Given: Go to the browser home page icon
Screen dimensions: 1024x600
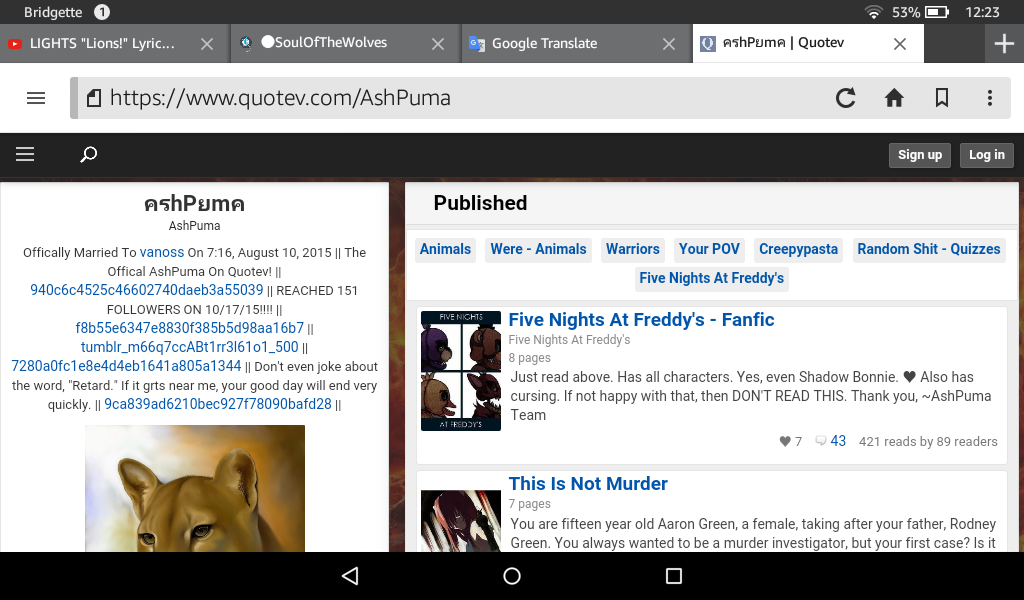Looking at the screenshot, I should (894, 98).
